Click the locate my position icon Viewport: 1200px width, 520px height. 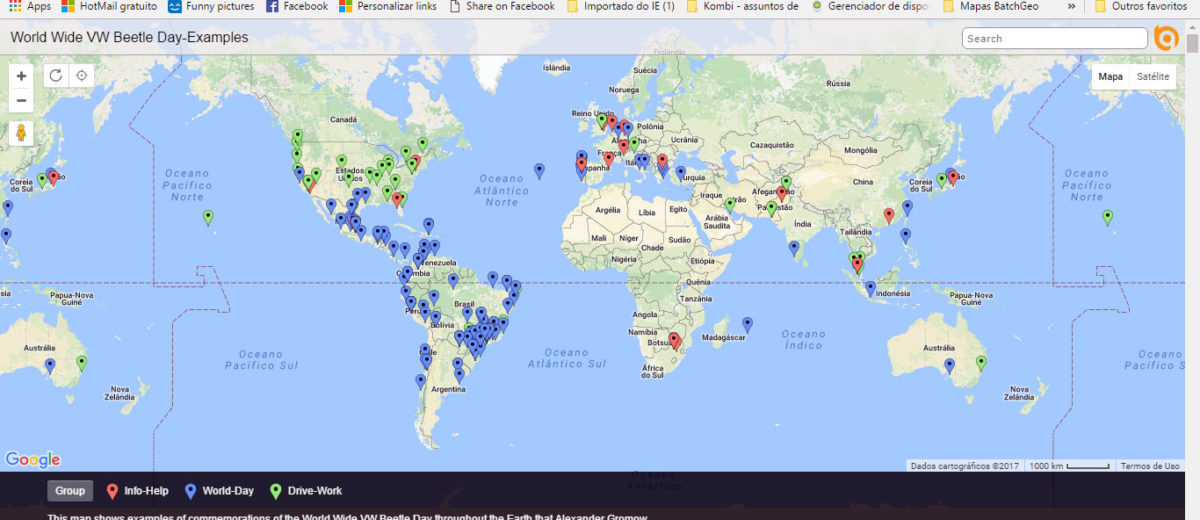[82, 76]
